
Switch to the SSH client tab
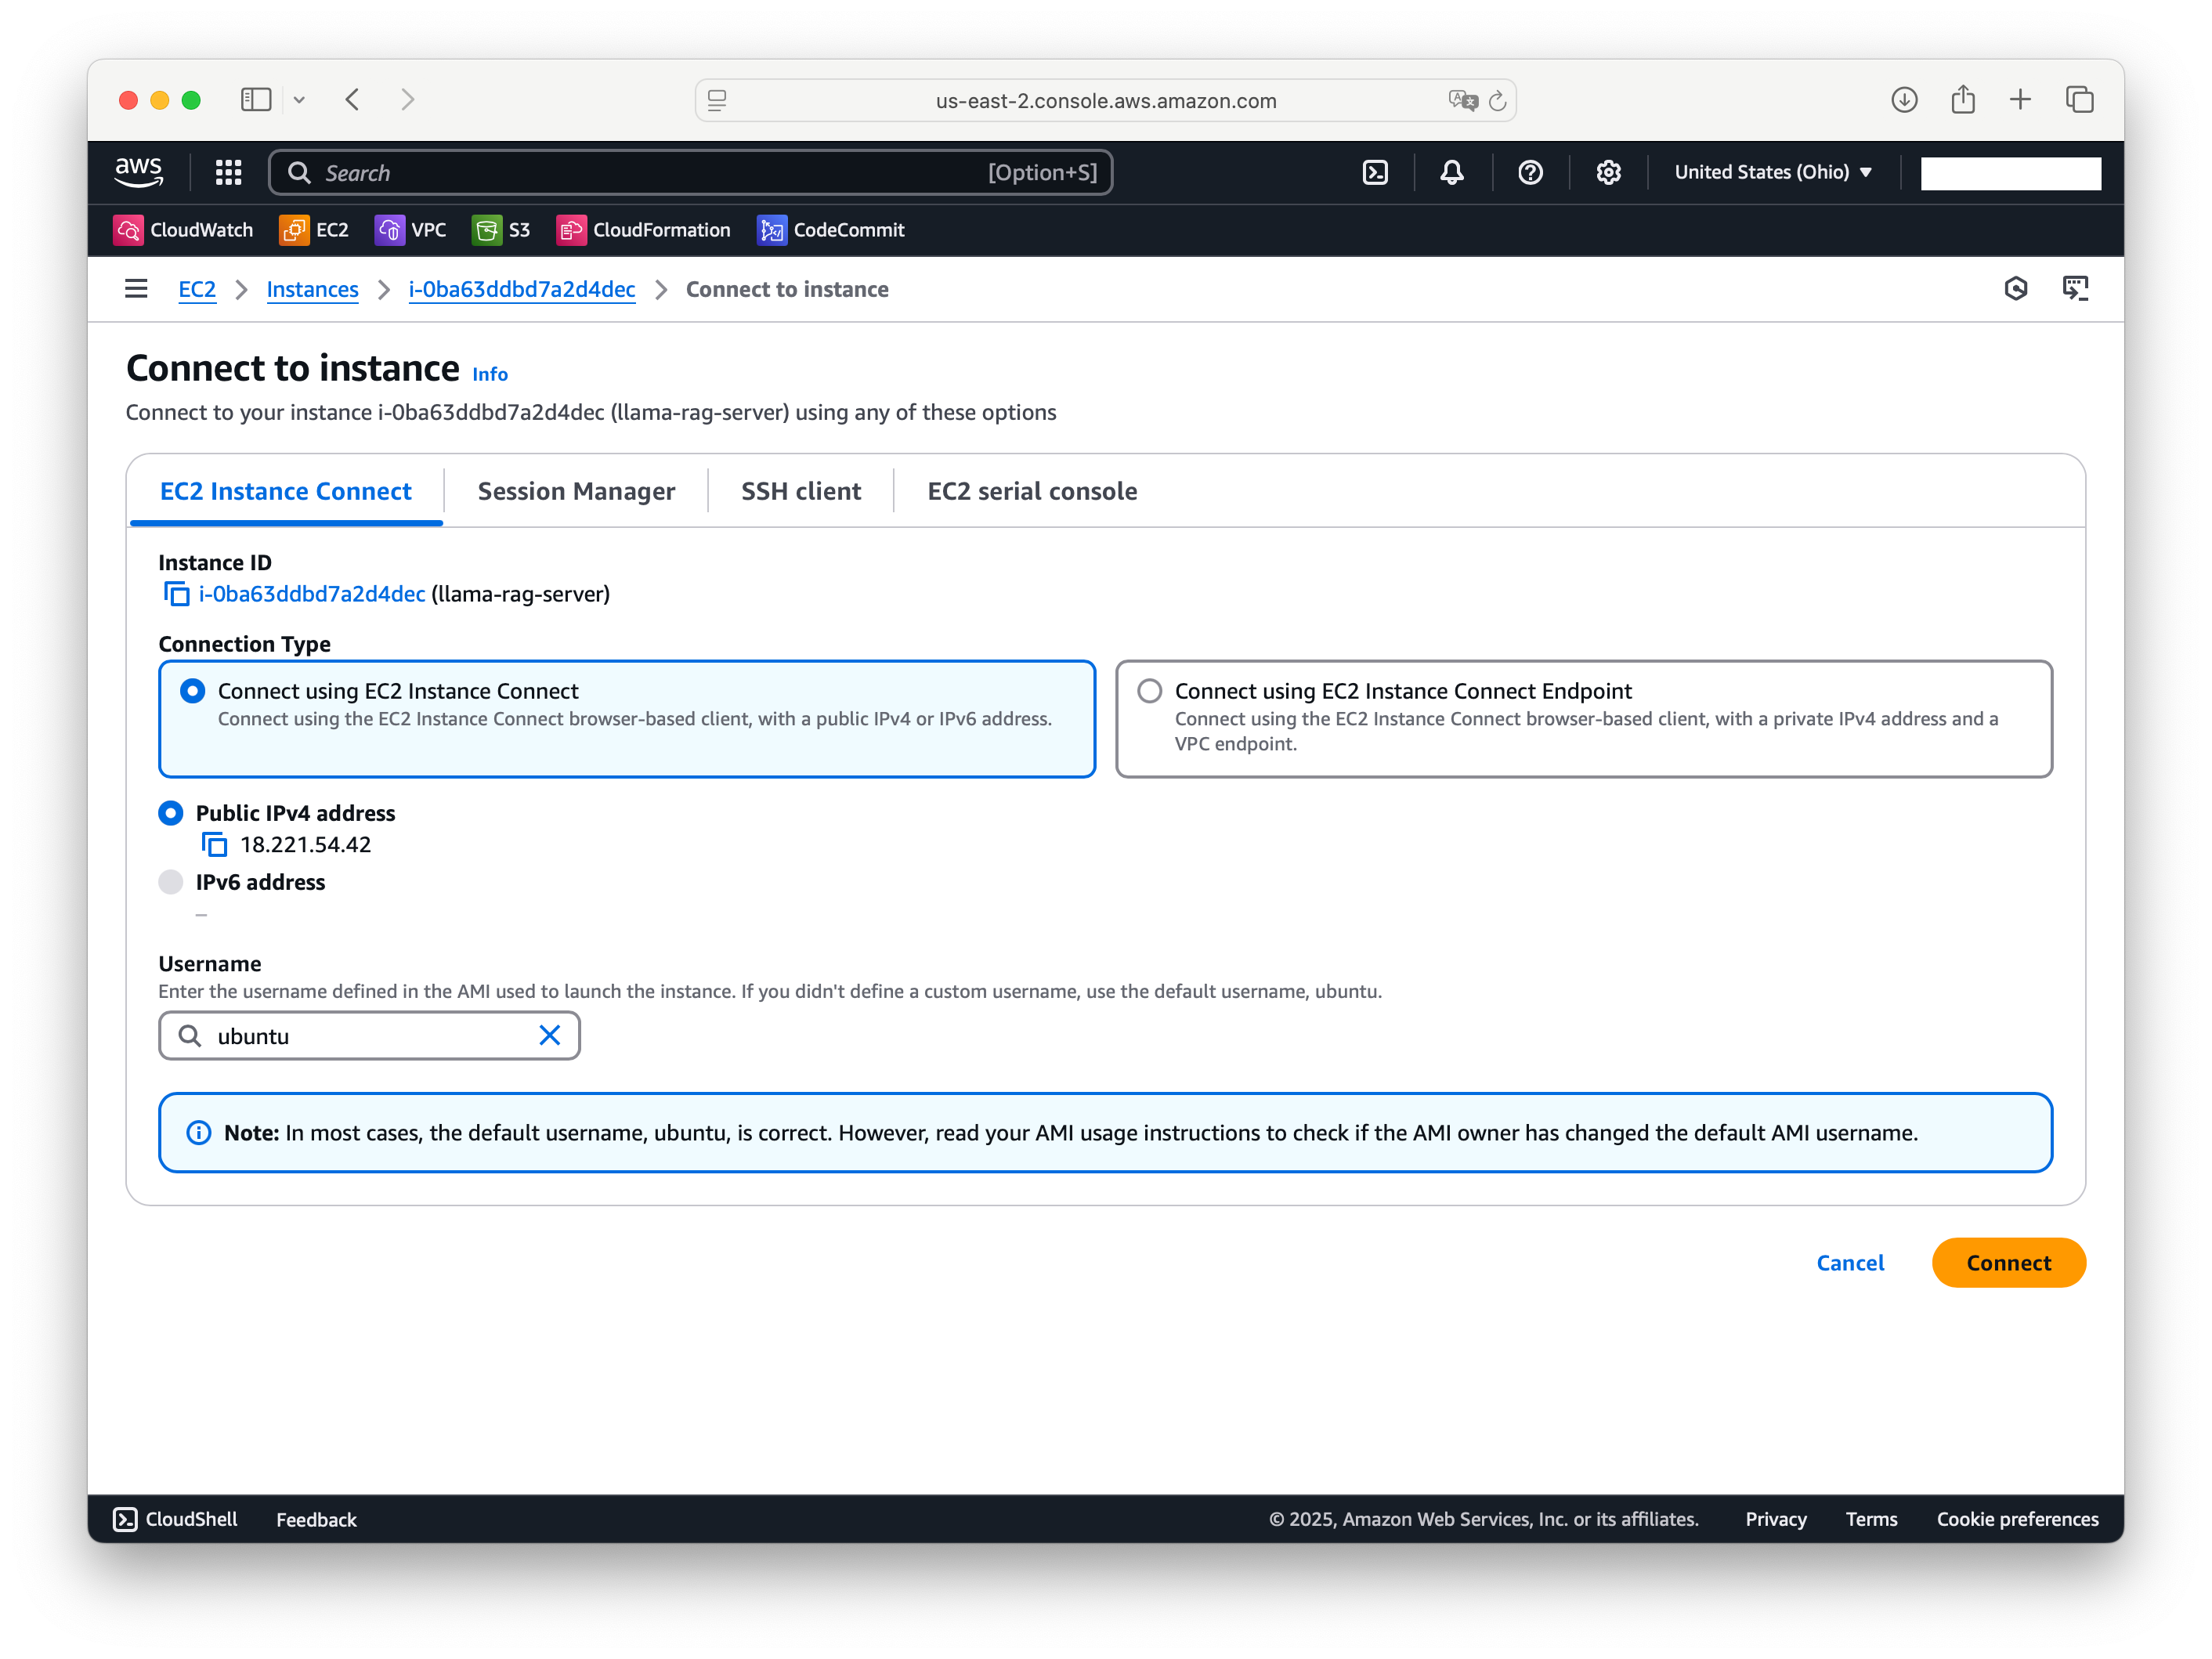[801, 491]
